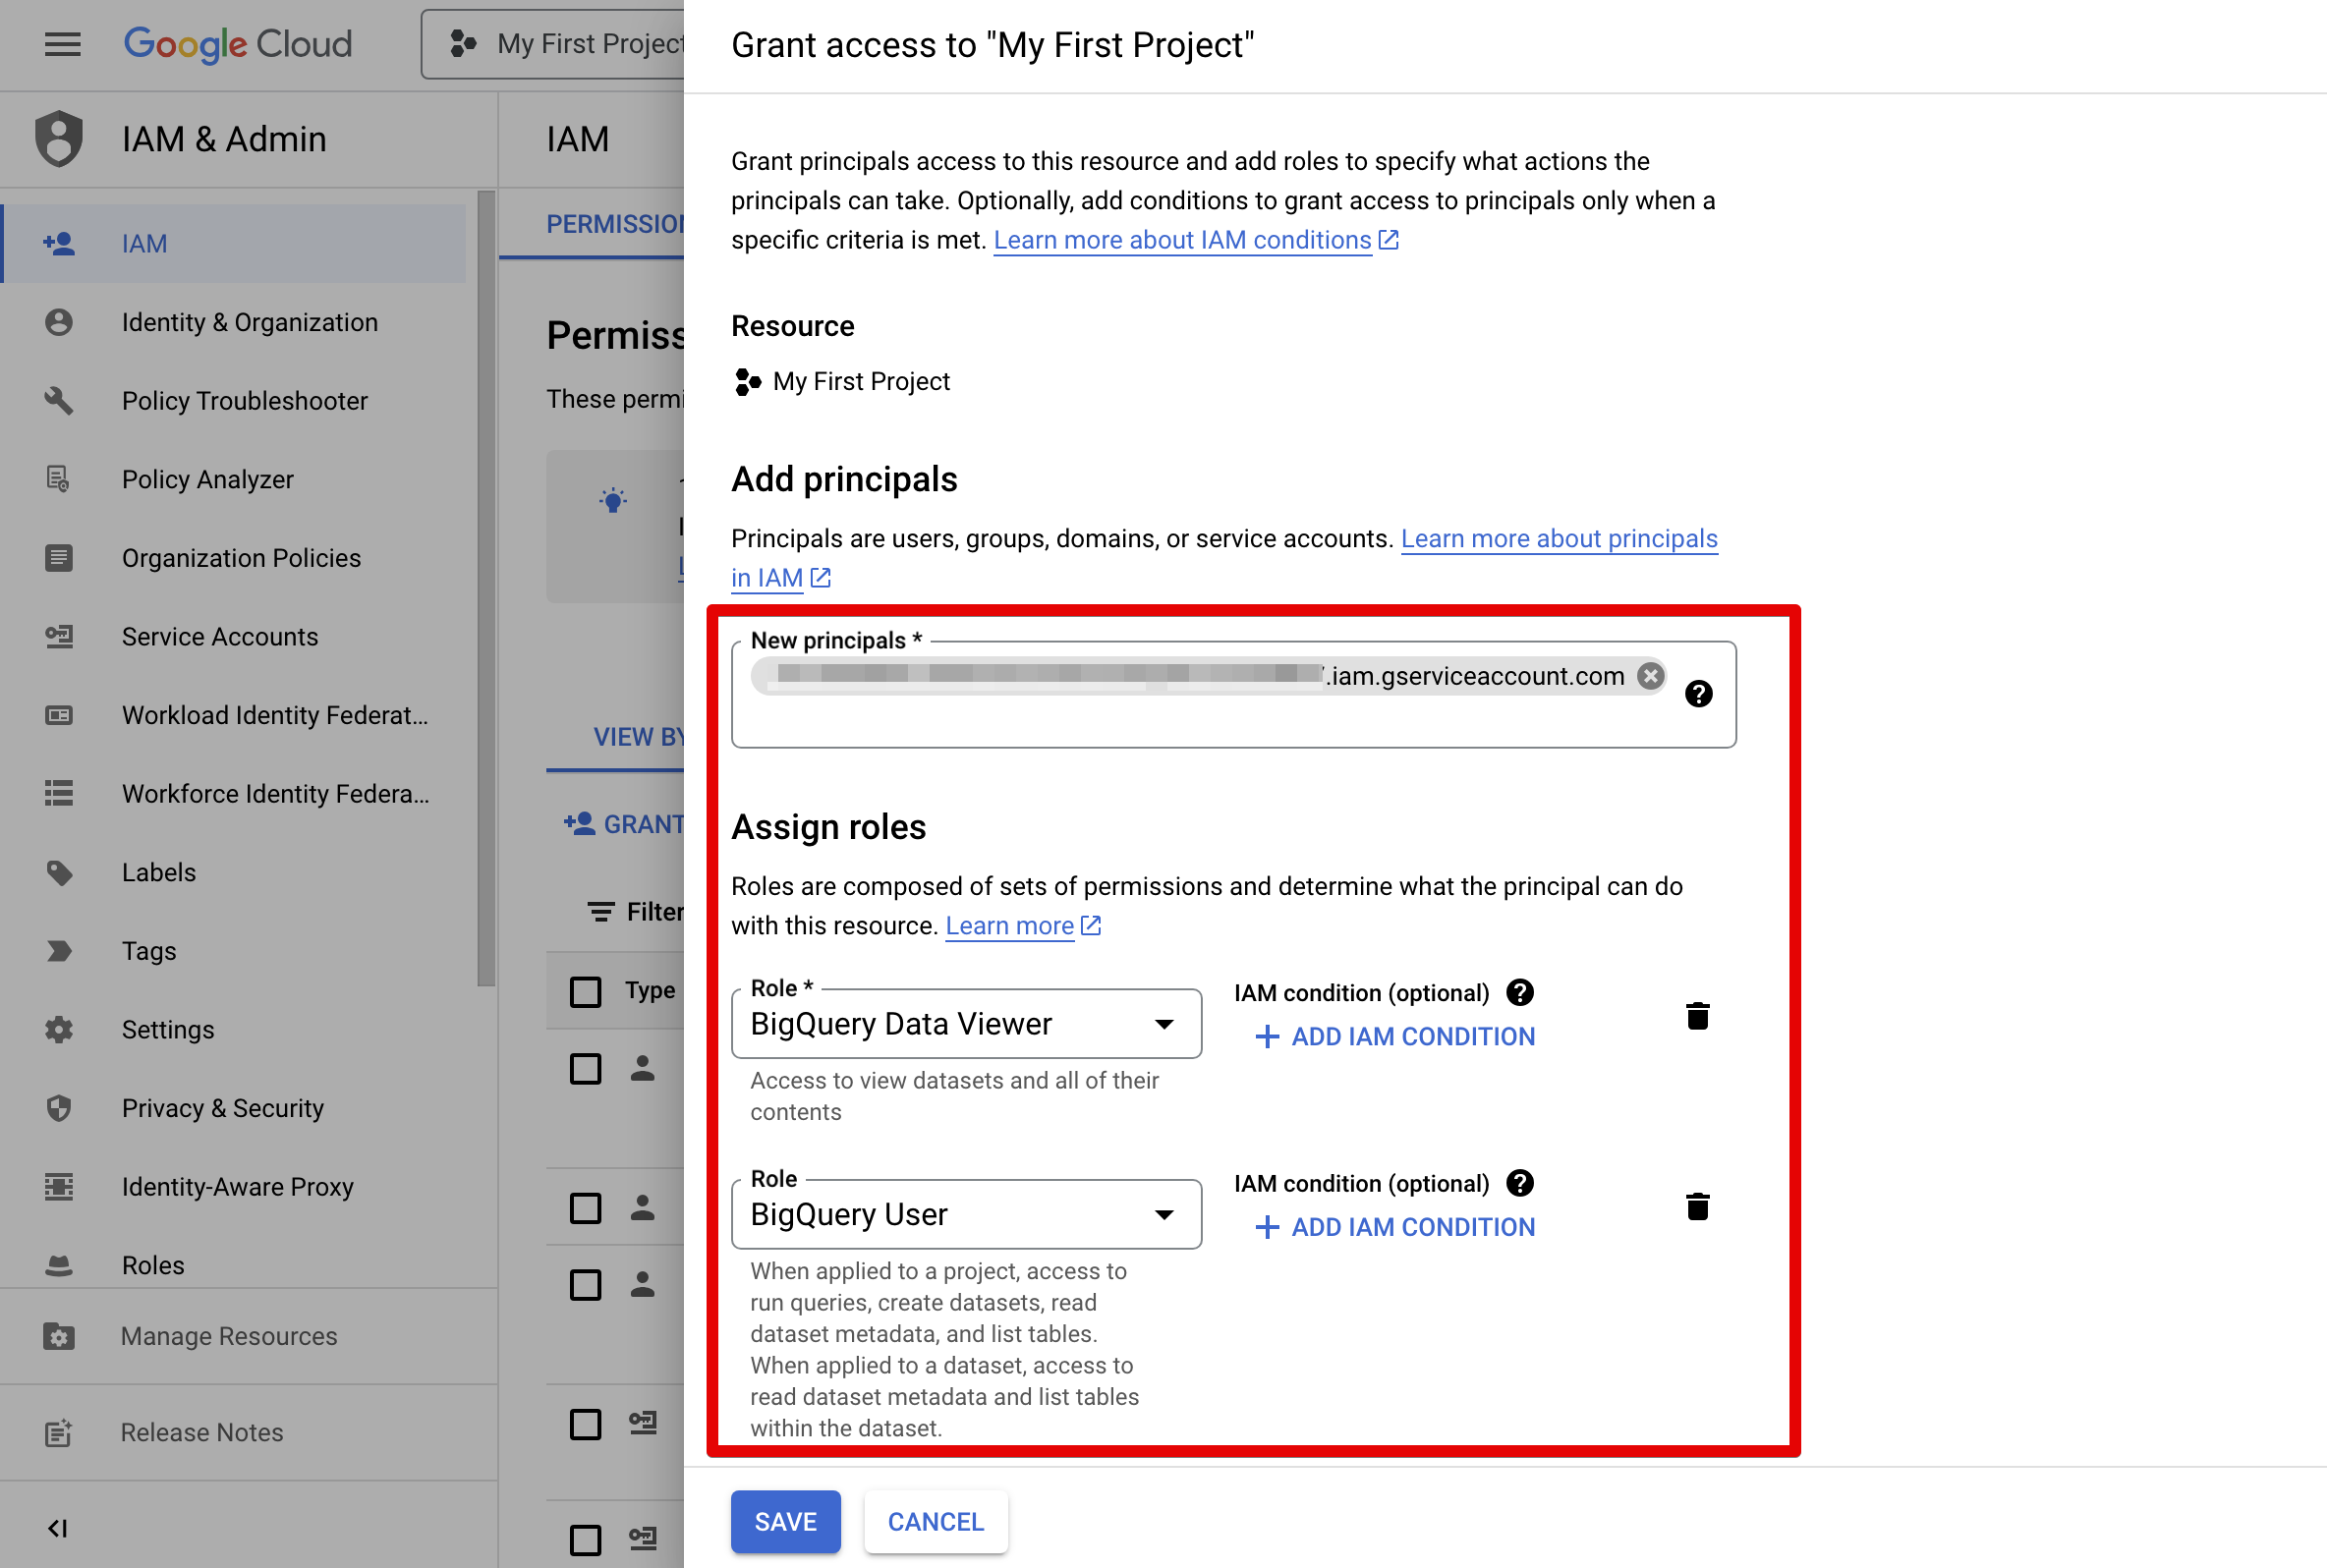Viewport: 2327px width, 1568px height.
Task: Click the IAM & Admin shield icon
Action: pyautogui.click(x=57, y=139)
